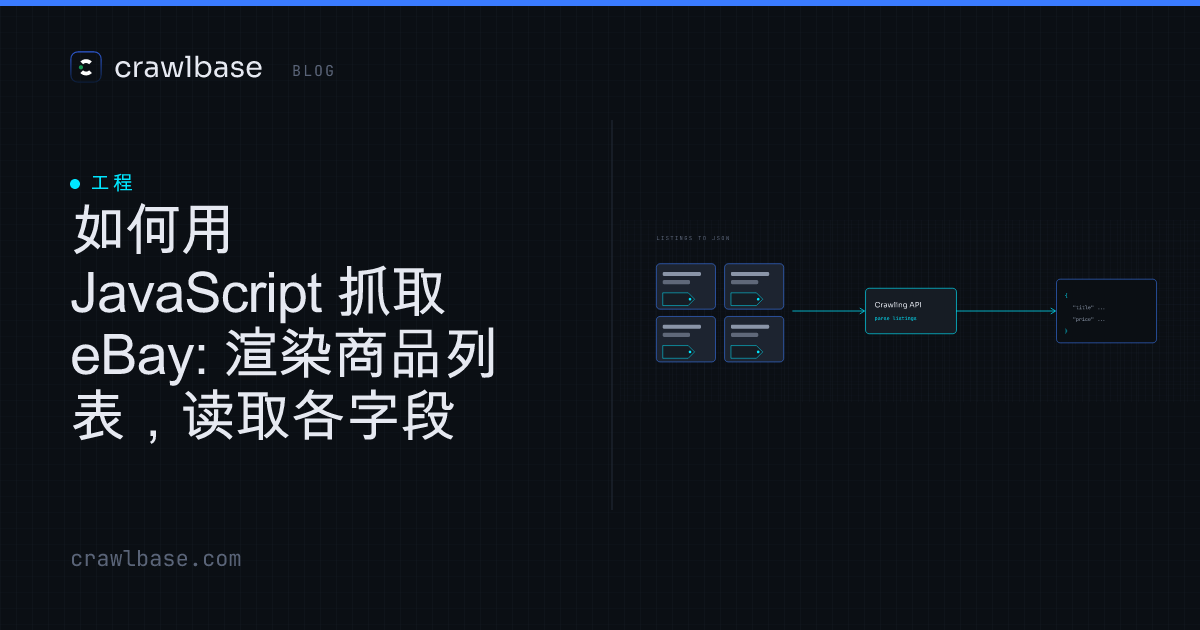Click the "price" JSON line
This screenshot has width=1200, height=630.
[x=1088, y=319]
